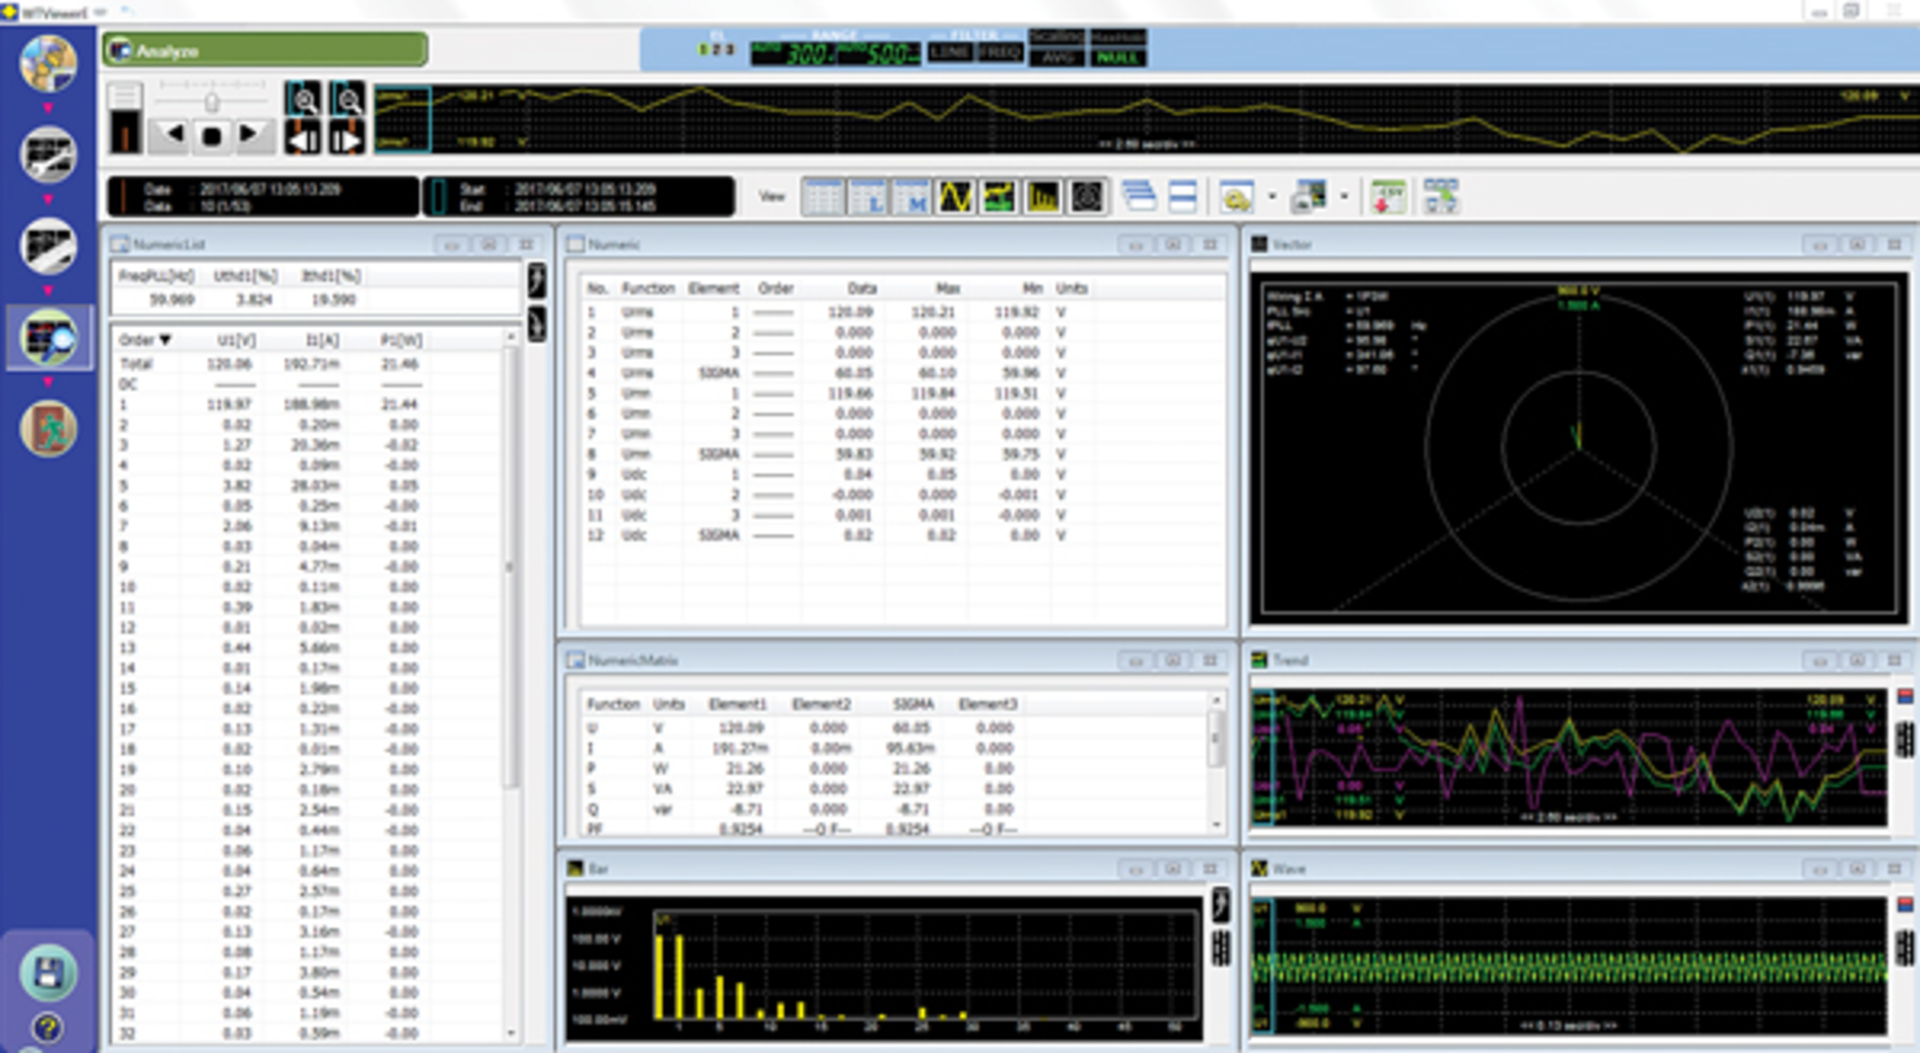The width and height of the screenshot is (1920, 1053).
Task: Open dropdown arrow next to settings window icon
Action: (x=1272, y=197)
